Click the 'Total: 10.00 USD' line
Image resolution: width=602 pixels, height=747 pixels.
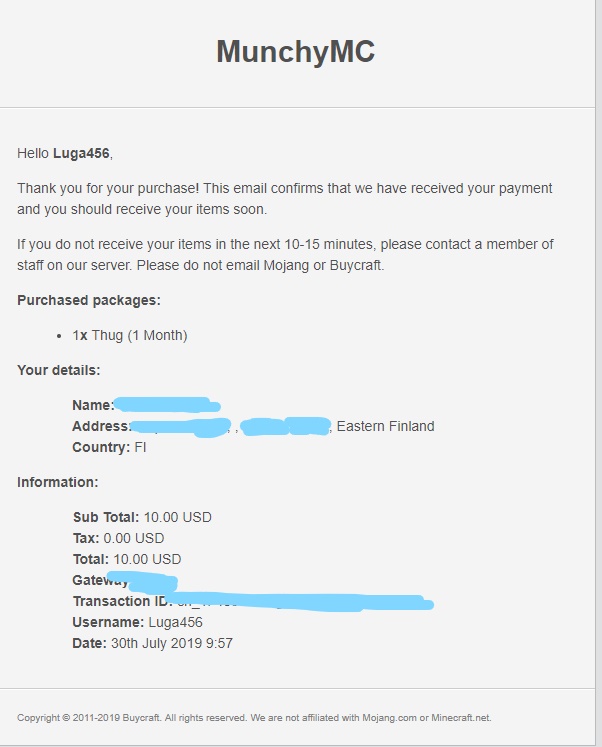pos(127,559)
